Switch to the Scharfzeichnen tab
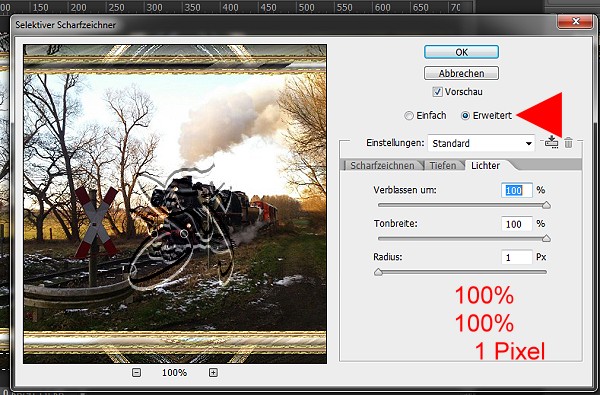This screenshot has width=600, height=395. click(382, 165)
